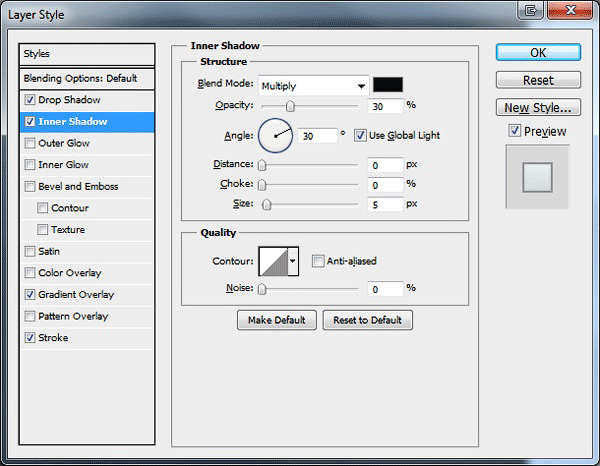Click the Choke value field
Image resolution: width=600 pixels, height=466 pixels.
click(x=385, y=185)
